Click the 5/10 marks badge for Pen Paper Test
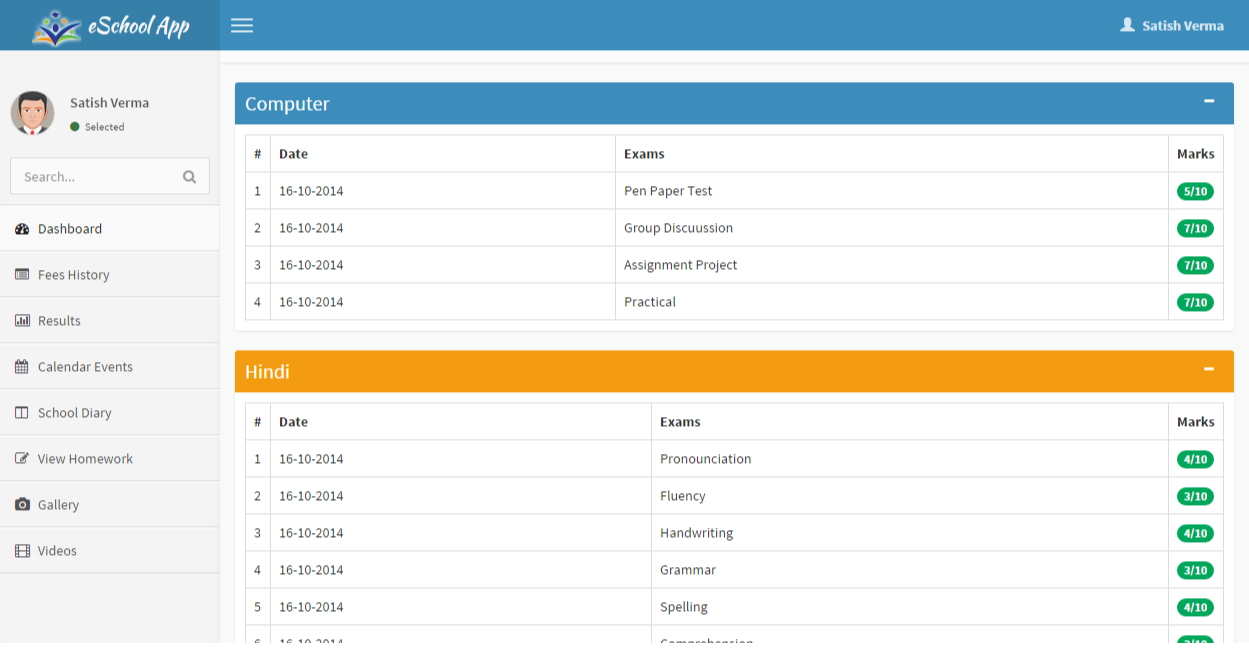1249x656 pixels. (1195, 190)
